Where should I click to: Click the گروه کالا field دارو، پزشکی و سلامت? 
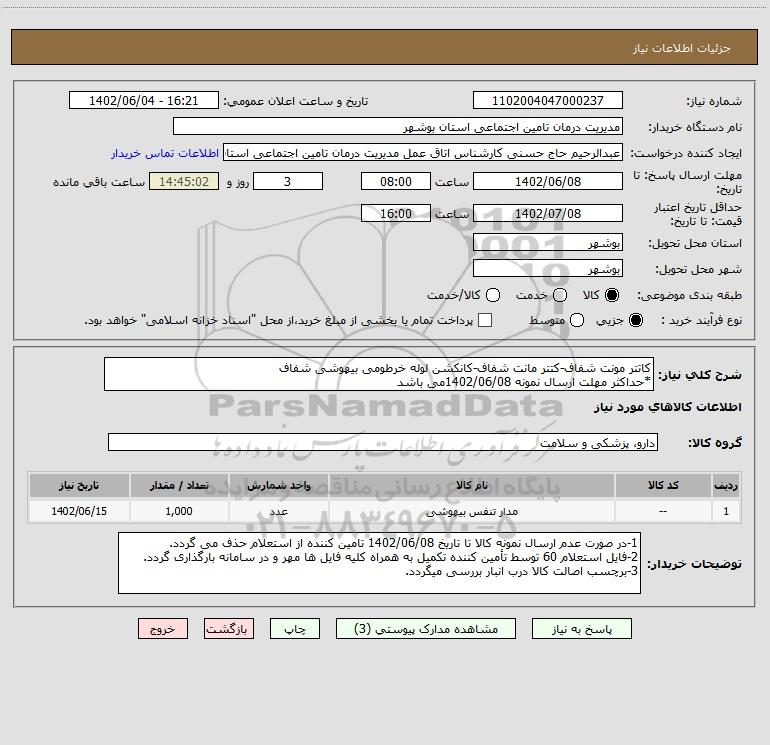(383, 442)
